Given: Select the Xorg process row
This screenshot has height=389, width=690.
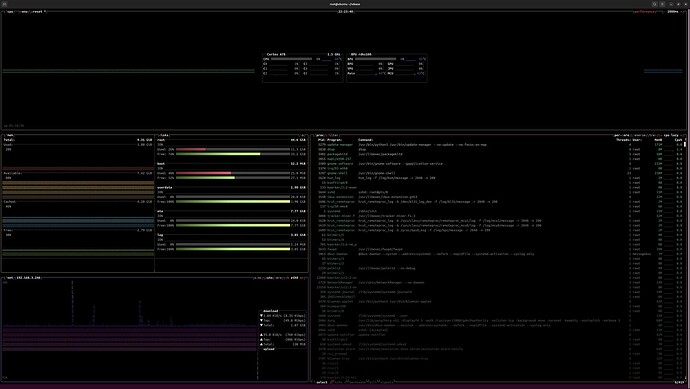Looking at the screenshot, I should tap(499, 320).
